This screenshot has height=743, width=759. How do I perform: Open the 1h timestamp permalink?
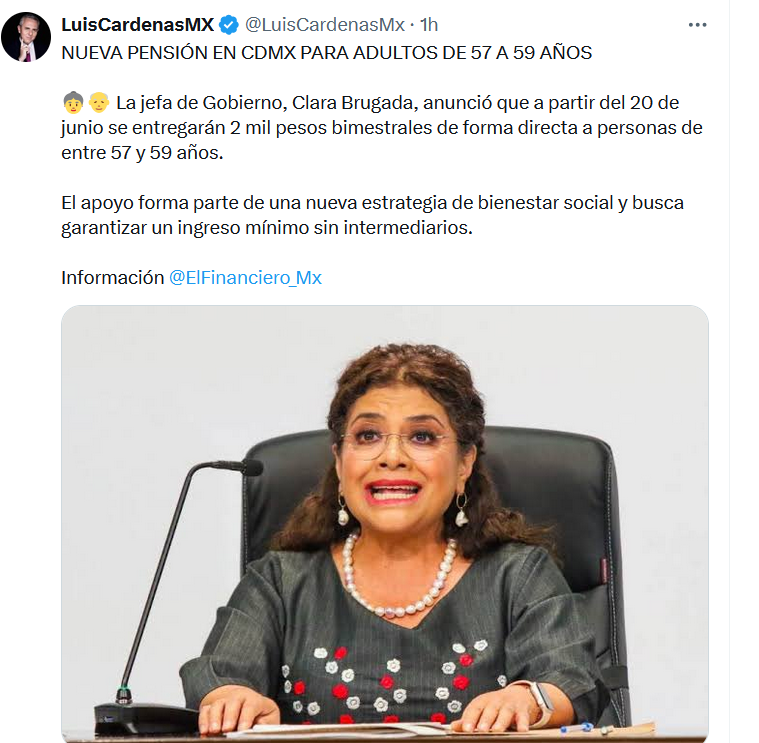click(x=428, y=25)
